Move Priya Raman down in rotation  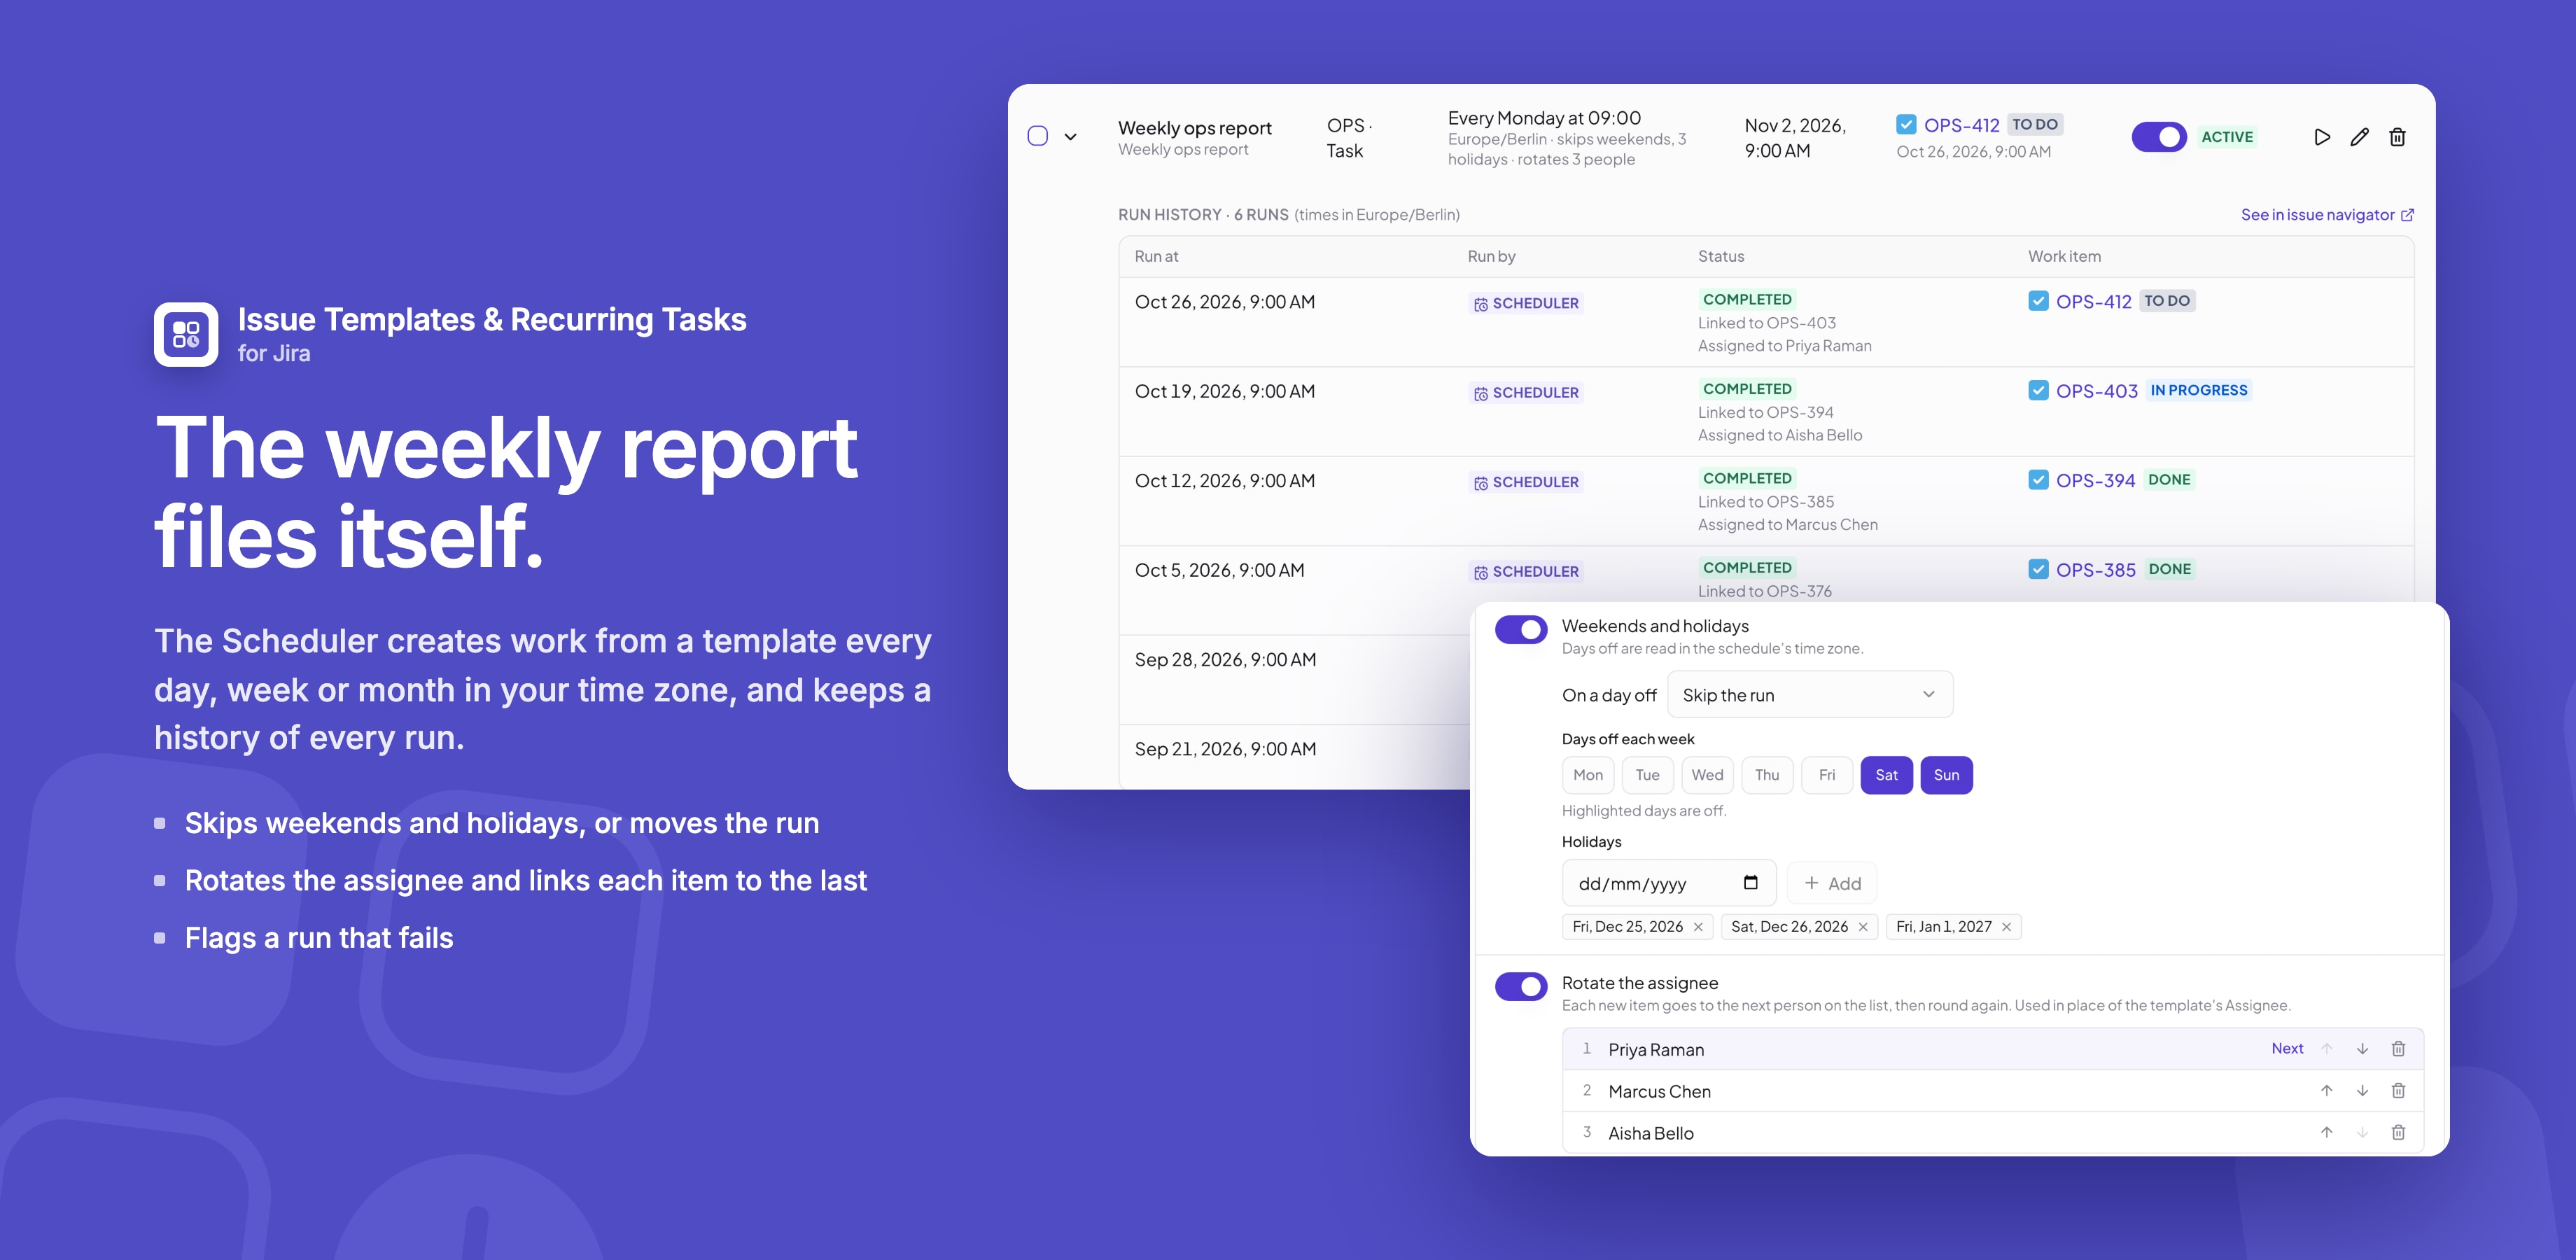[2362, 1049]
